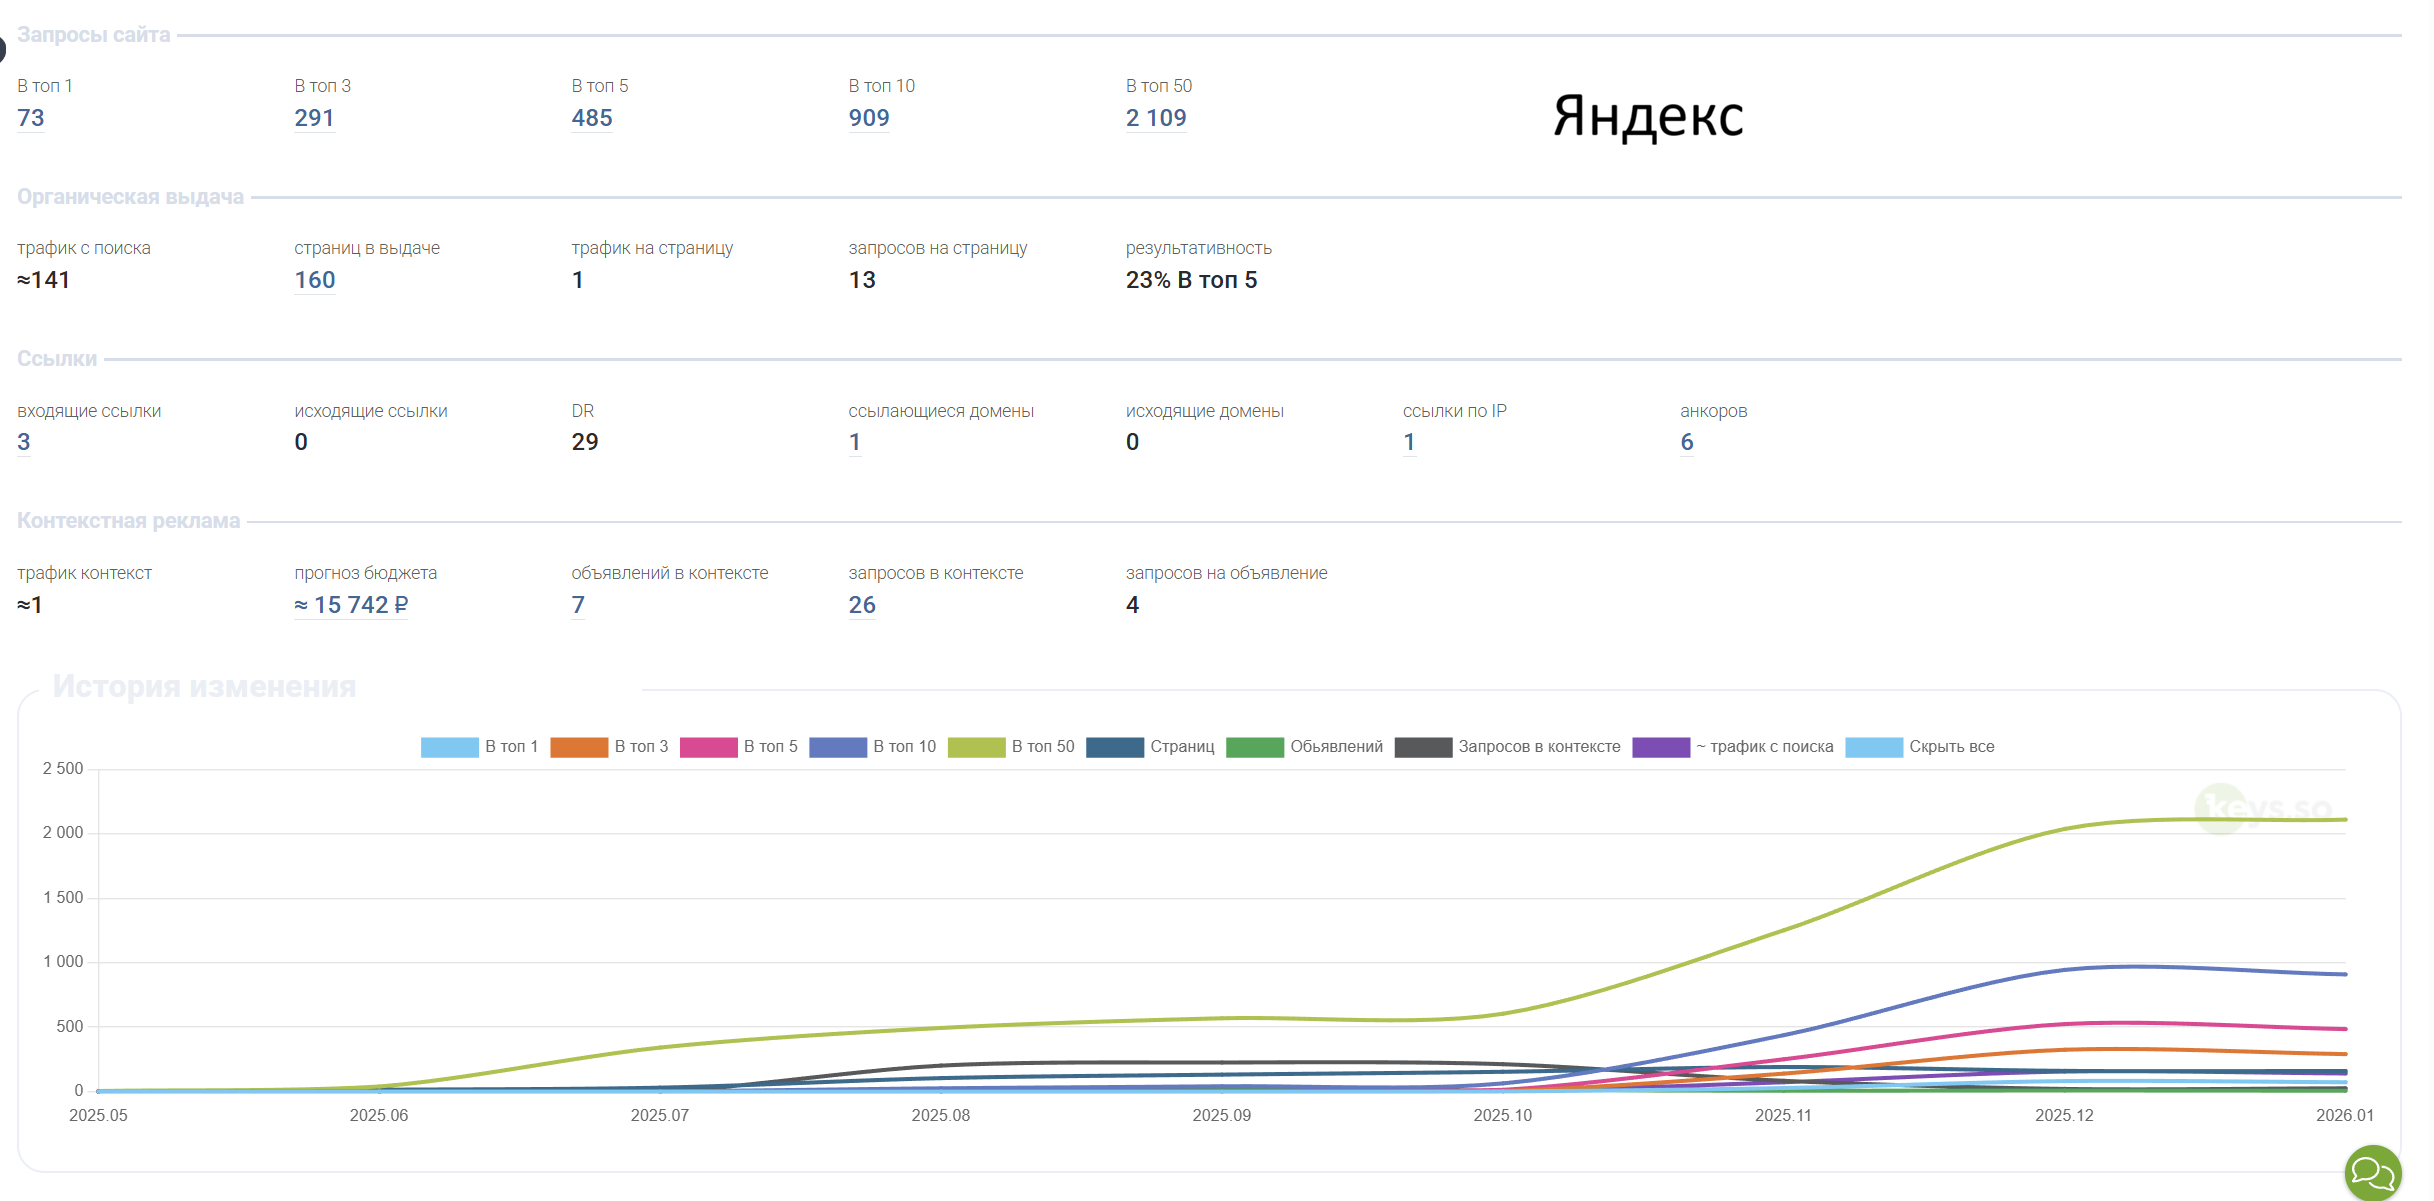2434x1201 pixels.
Task: Click the blue В топ 10 legend swatch
Action: (838, 747)
